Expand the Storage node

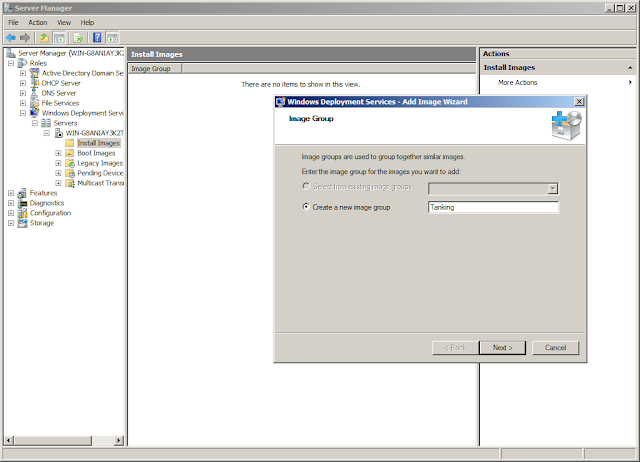point(11,223)
